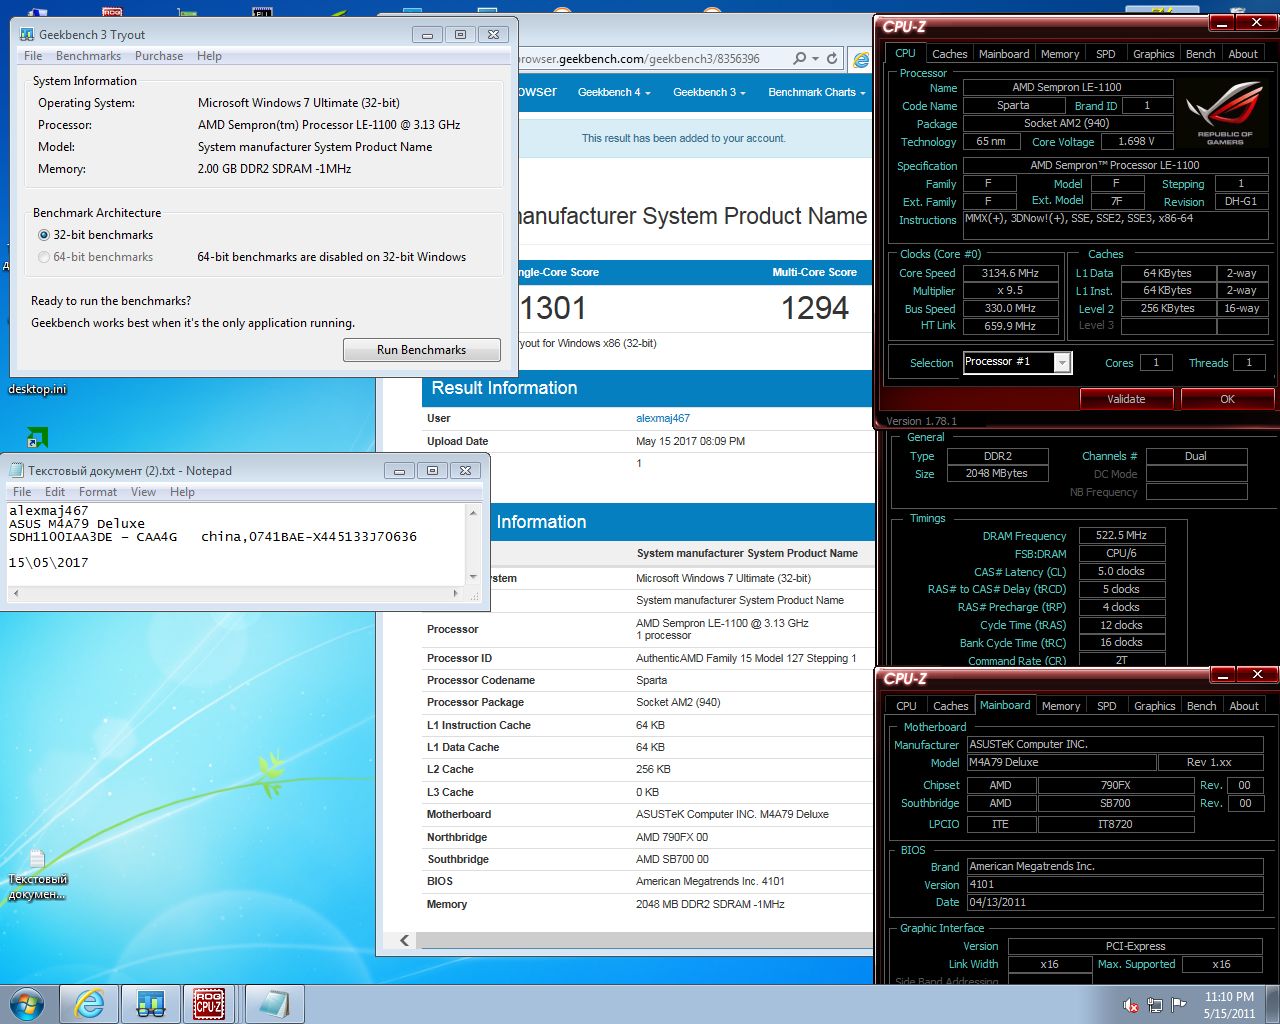Image resolution: width=1280 pixels, height=1024 pixels.
Task: Click Notepad vertical scrollbar down arrow
Action: coord(473,577)
